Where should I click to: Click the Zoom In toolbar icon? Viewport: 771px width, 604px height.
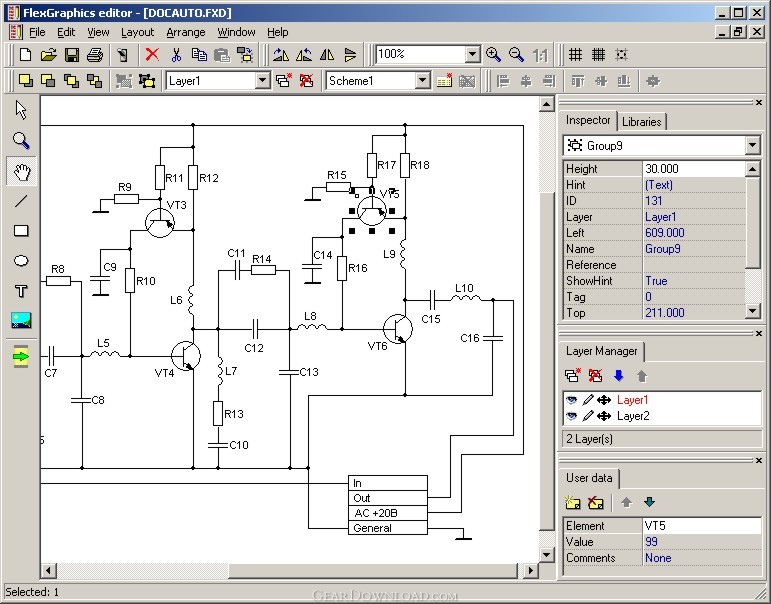point(493,54)
